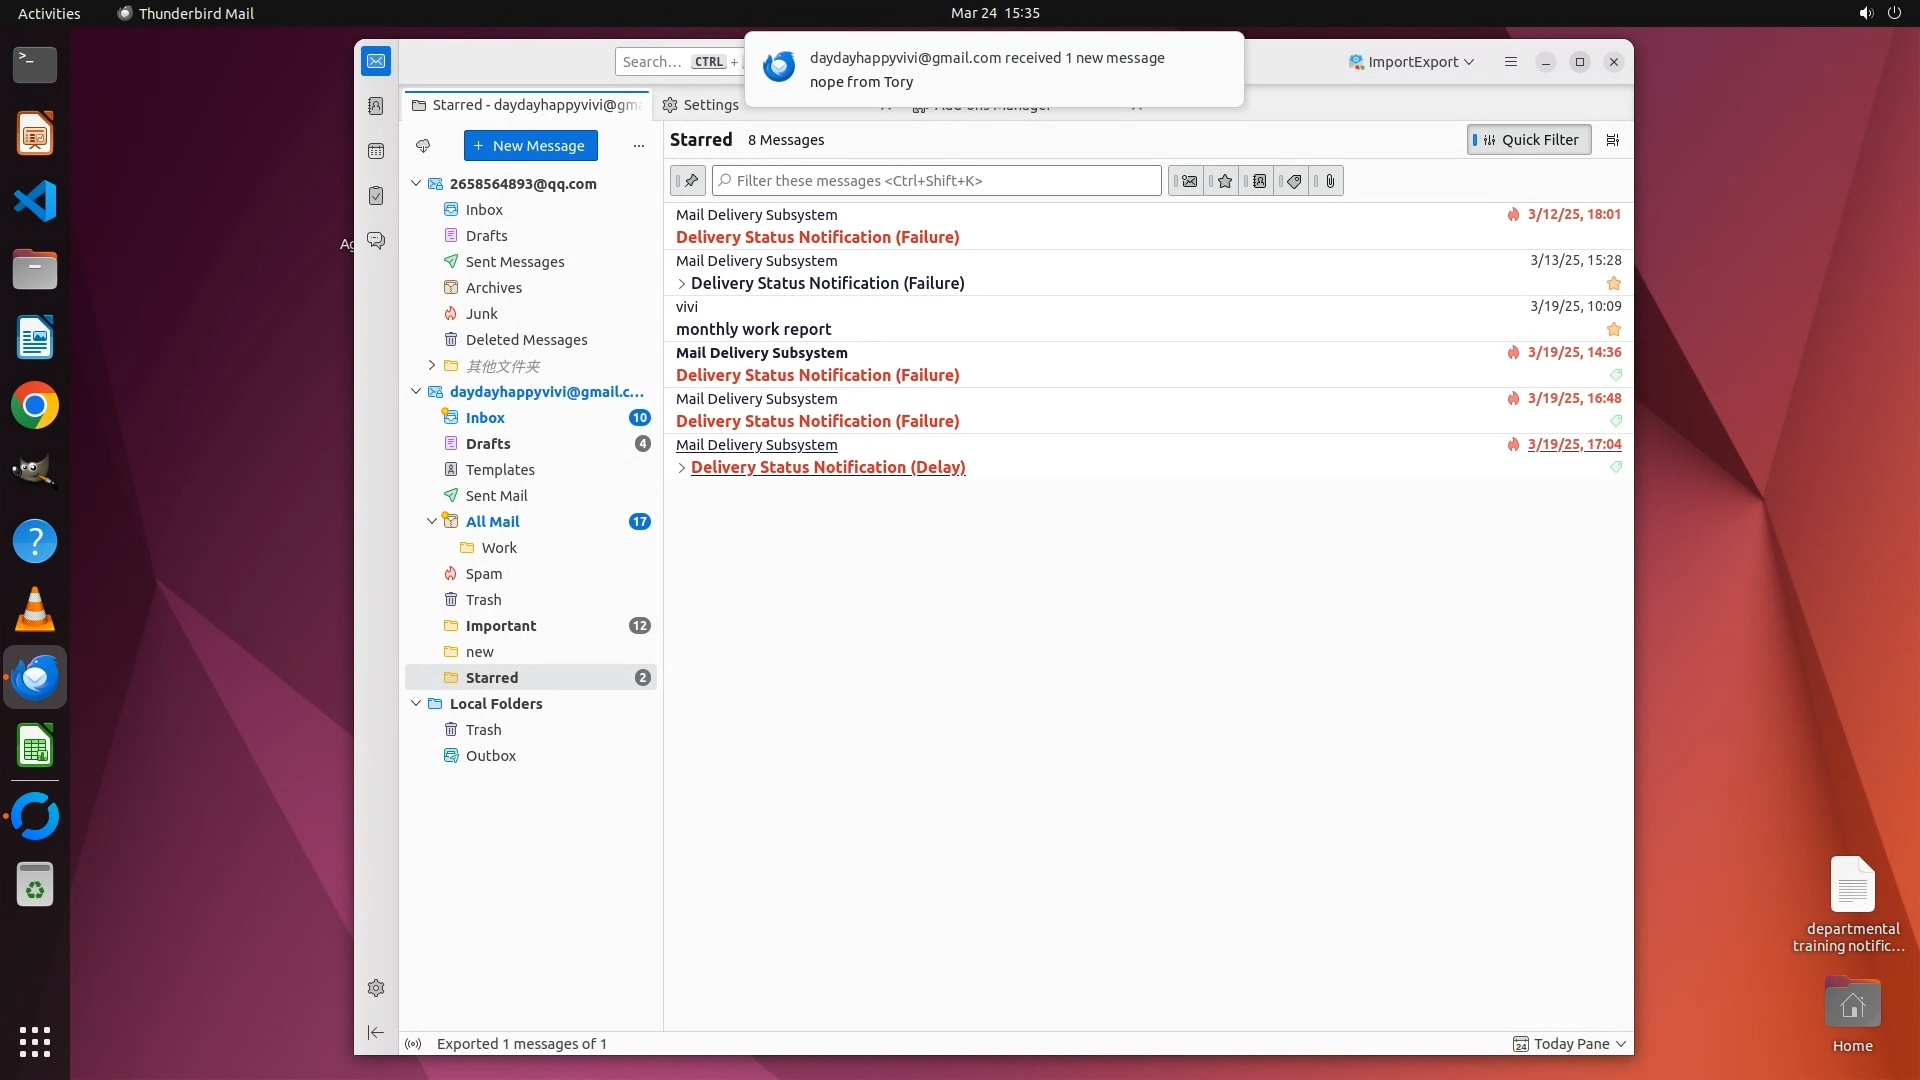Click the Quick Filter button
This screenshot has height=1080, width=1920.
pos(1529,140)
